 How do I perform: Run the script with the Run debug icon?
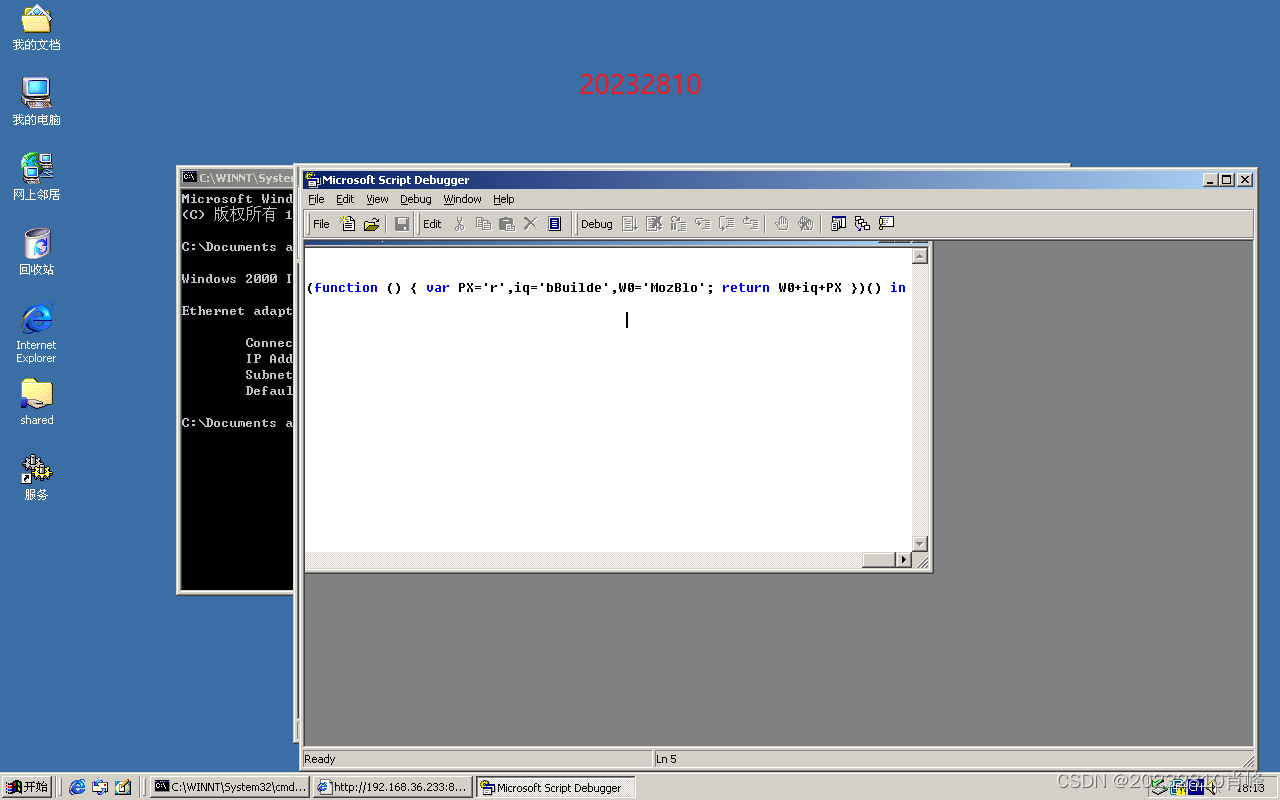630,224
